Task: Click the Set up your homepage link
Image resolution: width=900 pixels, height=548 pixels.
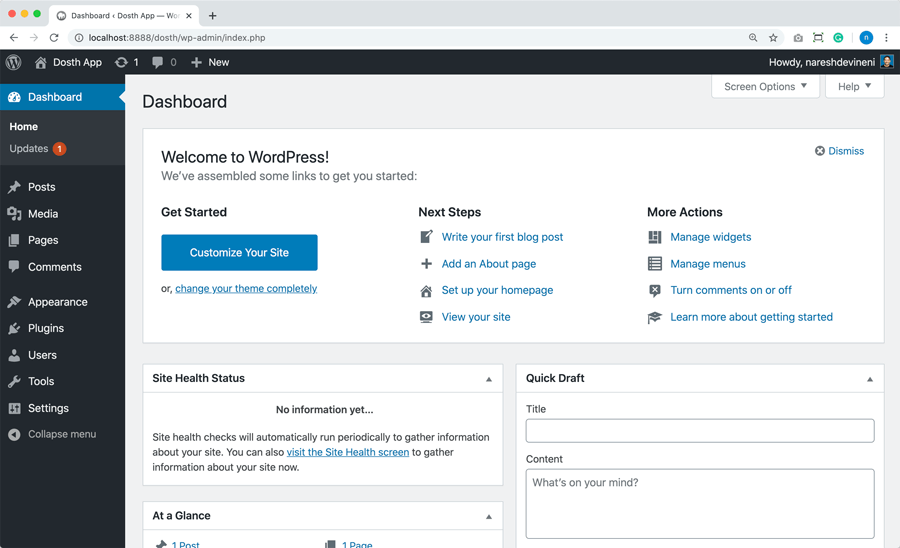Action: (498, 290)
